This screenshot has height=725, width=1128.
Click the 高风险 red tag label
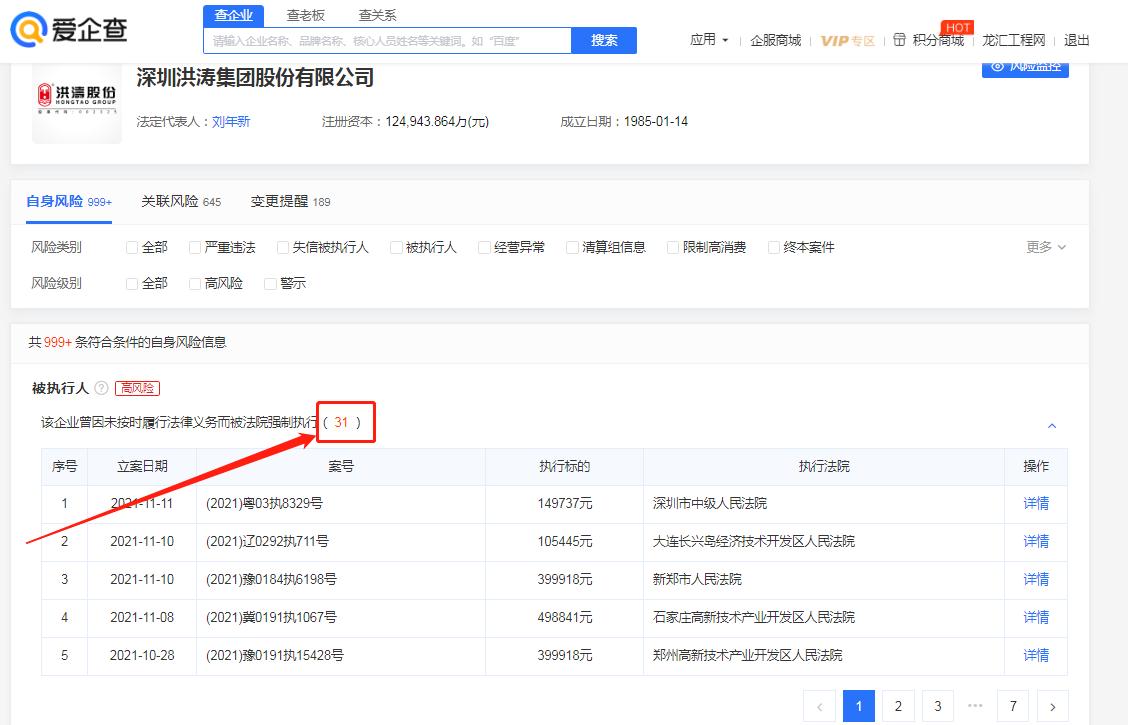click(x=137, y=388)
